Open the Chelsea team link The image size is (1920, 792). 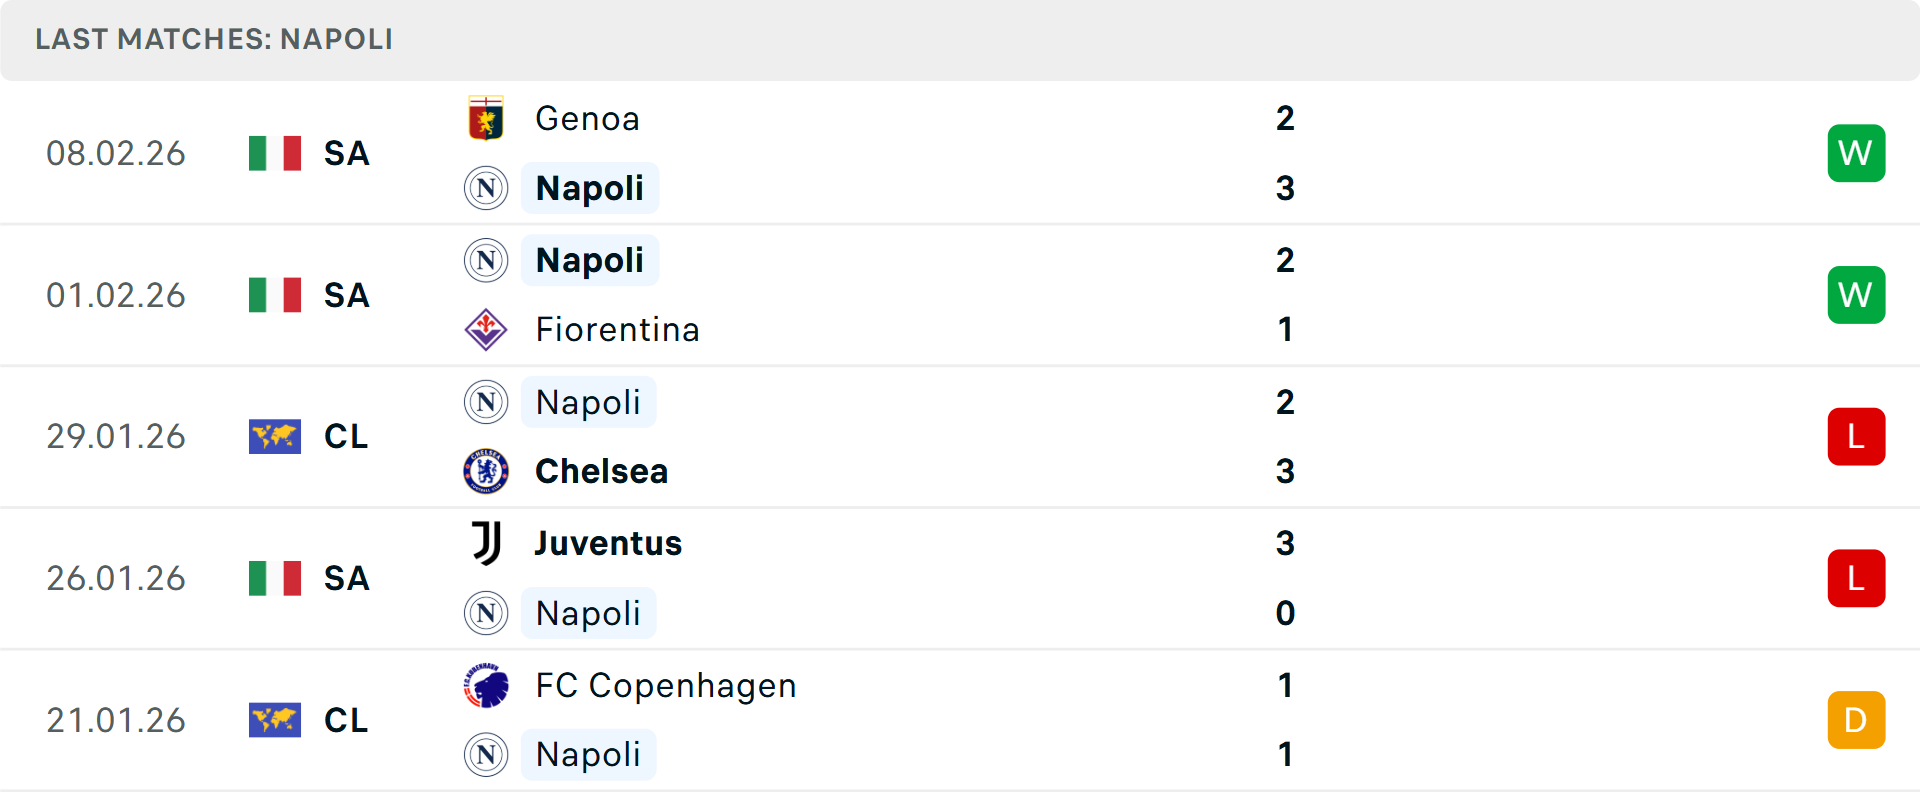pos(601,471)
